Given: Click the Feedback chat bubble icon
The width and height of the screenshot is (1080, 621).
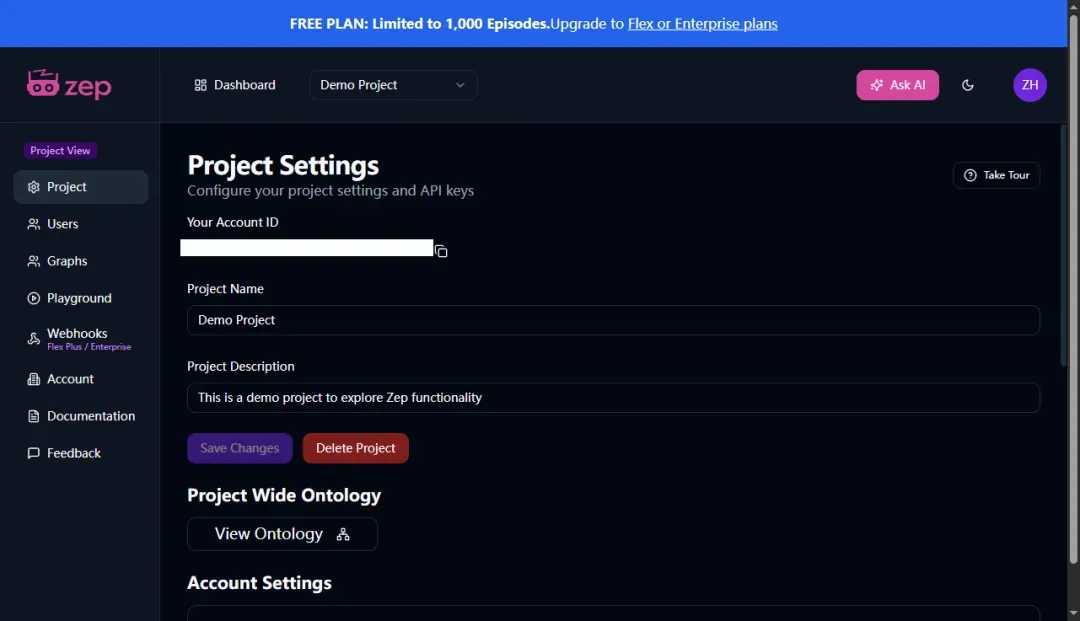Looking at the screenshot, I should (34, 453).
